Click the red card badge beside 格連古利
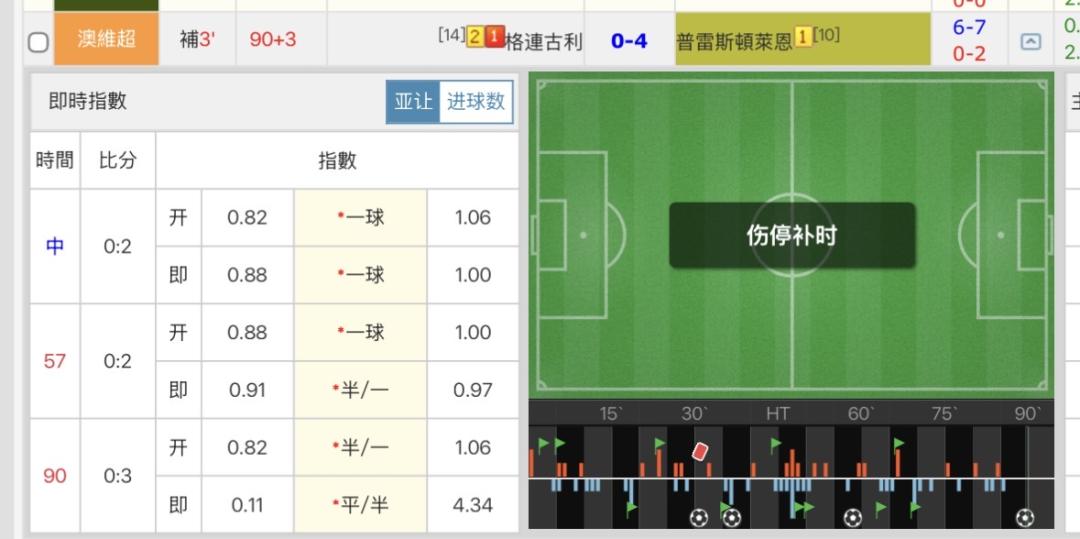Screen dimensions: 1080x539 click(x=494, y=38)
